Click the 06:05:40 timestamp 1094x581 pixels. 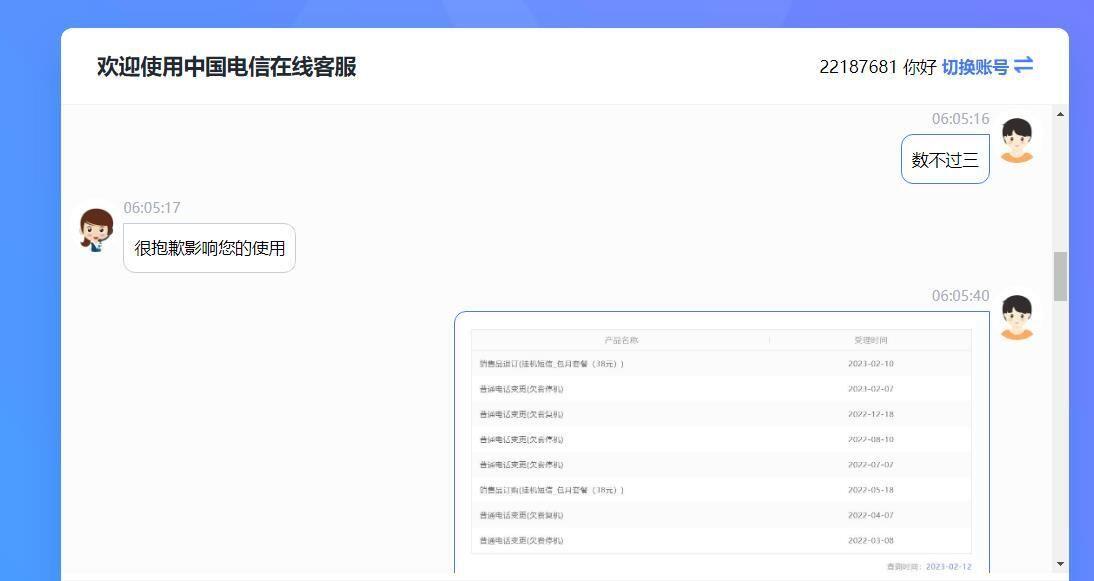[x=961, y=296]
